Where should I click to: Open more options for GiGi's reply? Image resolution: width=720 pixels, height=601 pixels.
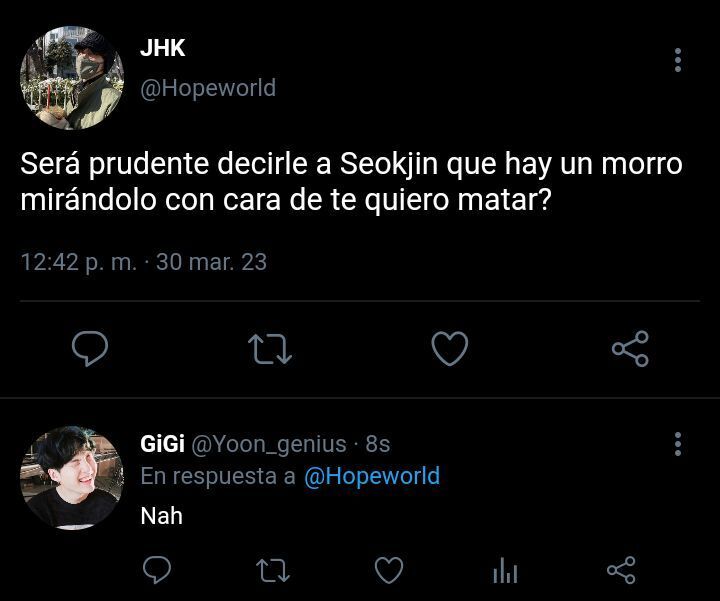[678, 444]
